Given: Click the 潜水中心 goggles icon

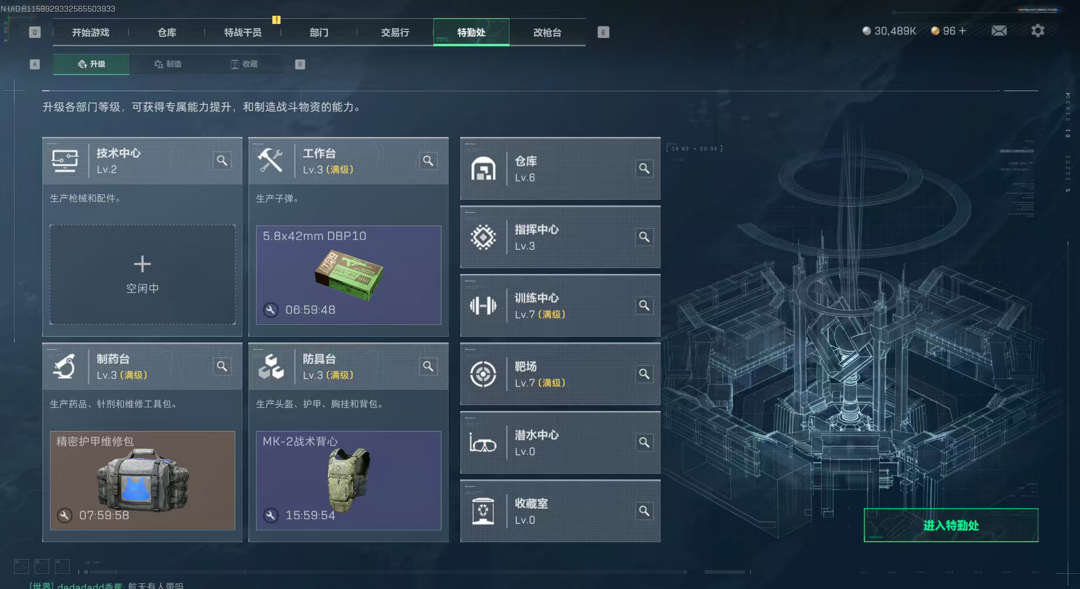Looking at the screenshot, I should click(x=483, y=443).
